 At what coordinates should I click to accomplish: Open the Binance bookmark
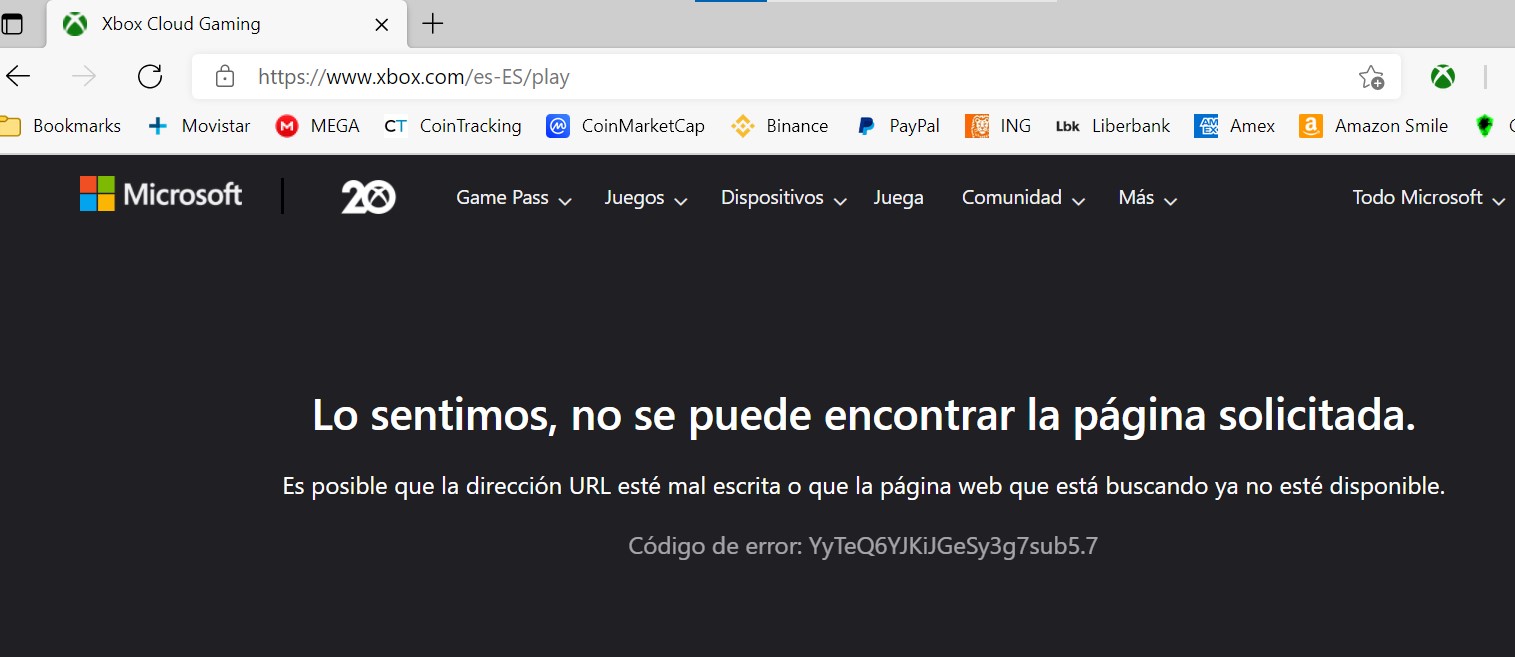click(780, 126)
